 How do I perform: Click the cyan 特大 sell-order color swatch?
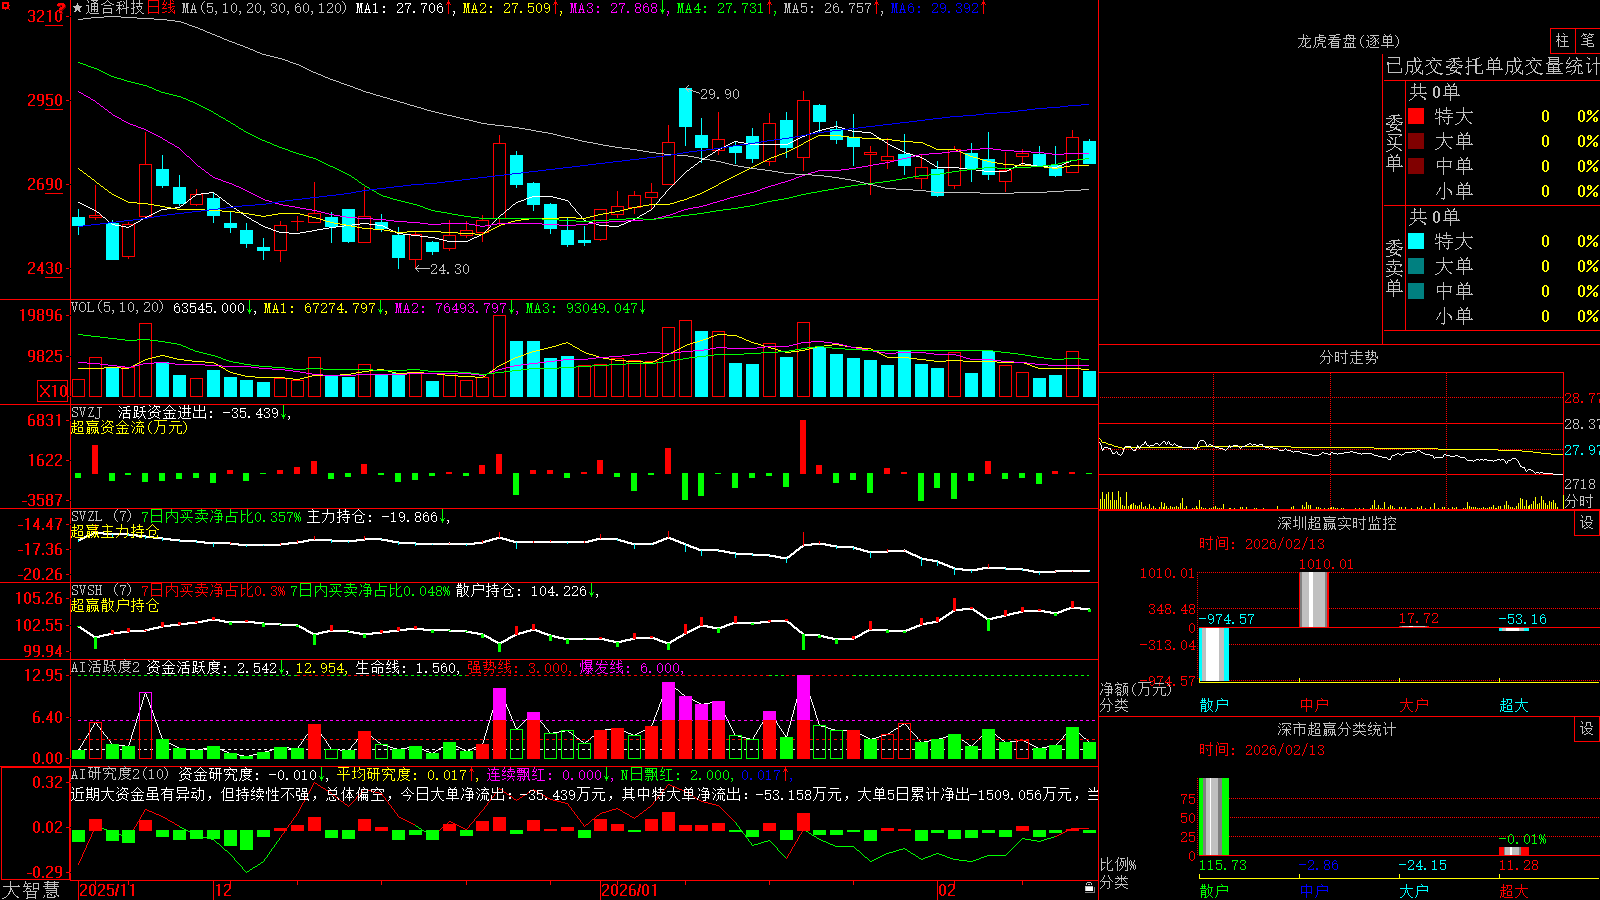(1416, 241)
